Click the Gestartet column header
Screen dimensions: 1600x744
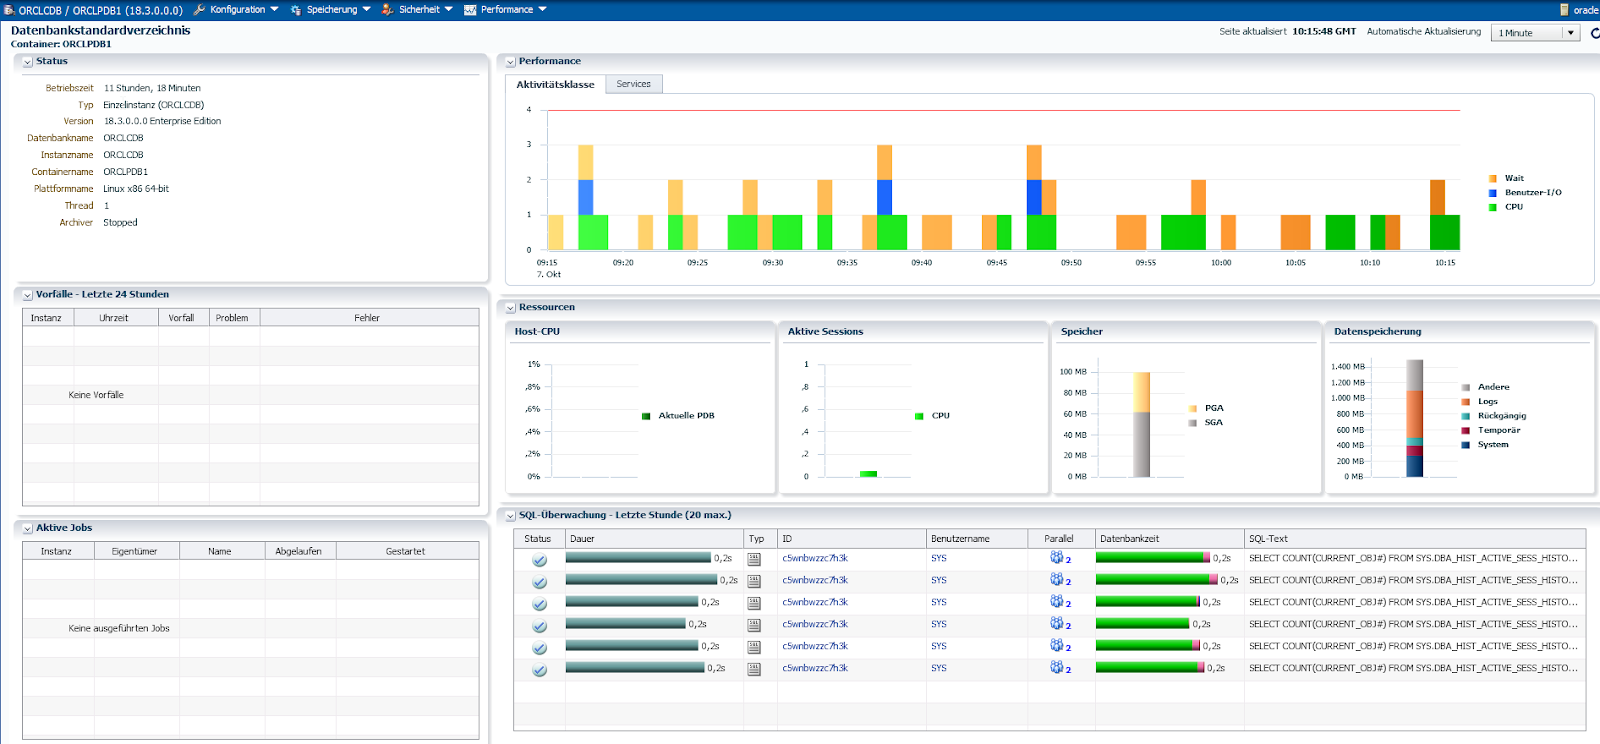(407, 552)
